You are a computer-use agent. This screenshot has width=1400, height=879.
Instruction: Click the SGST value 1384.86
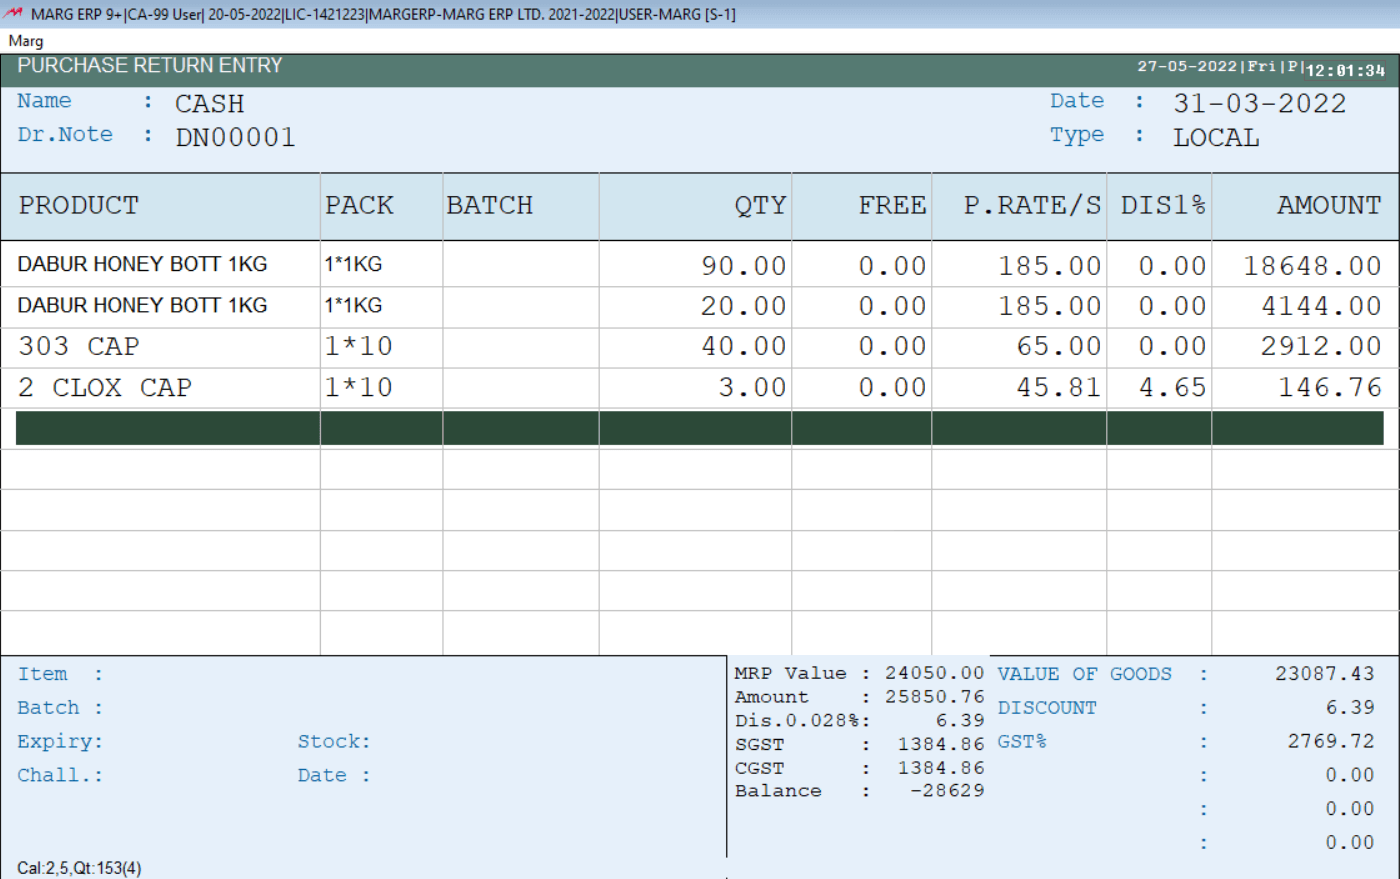coord(940,744)
